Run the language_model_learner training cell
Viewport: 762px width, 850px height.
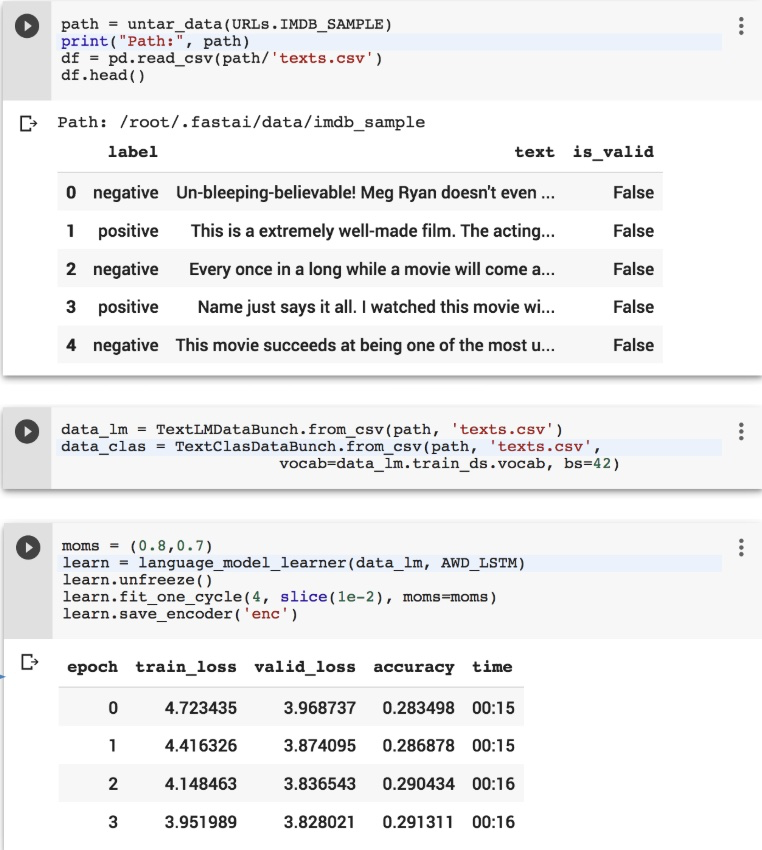tap(29, 548)
